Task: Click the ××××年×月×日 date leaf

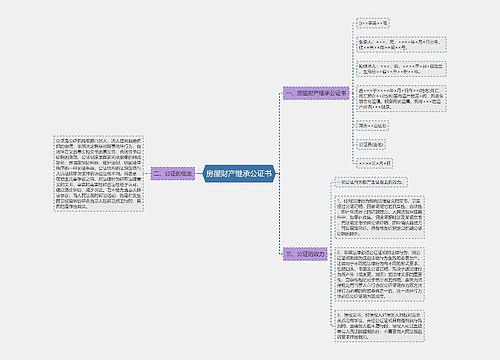Action: (375, 163)
